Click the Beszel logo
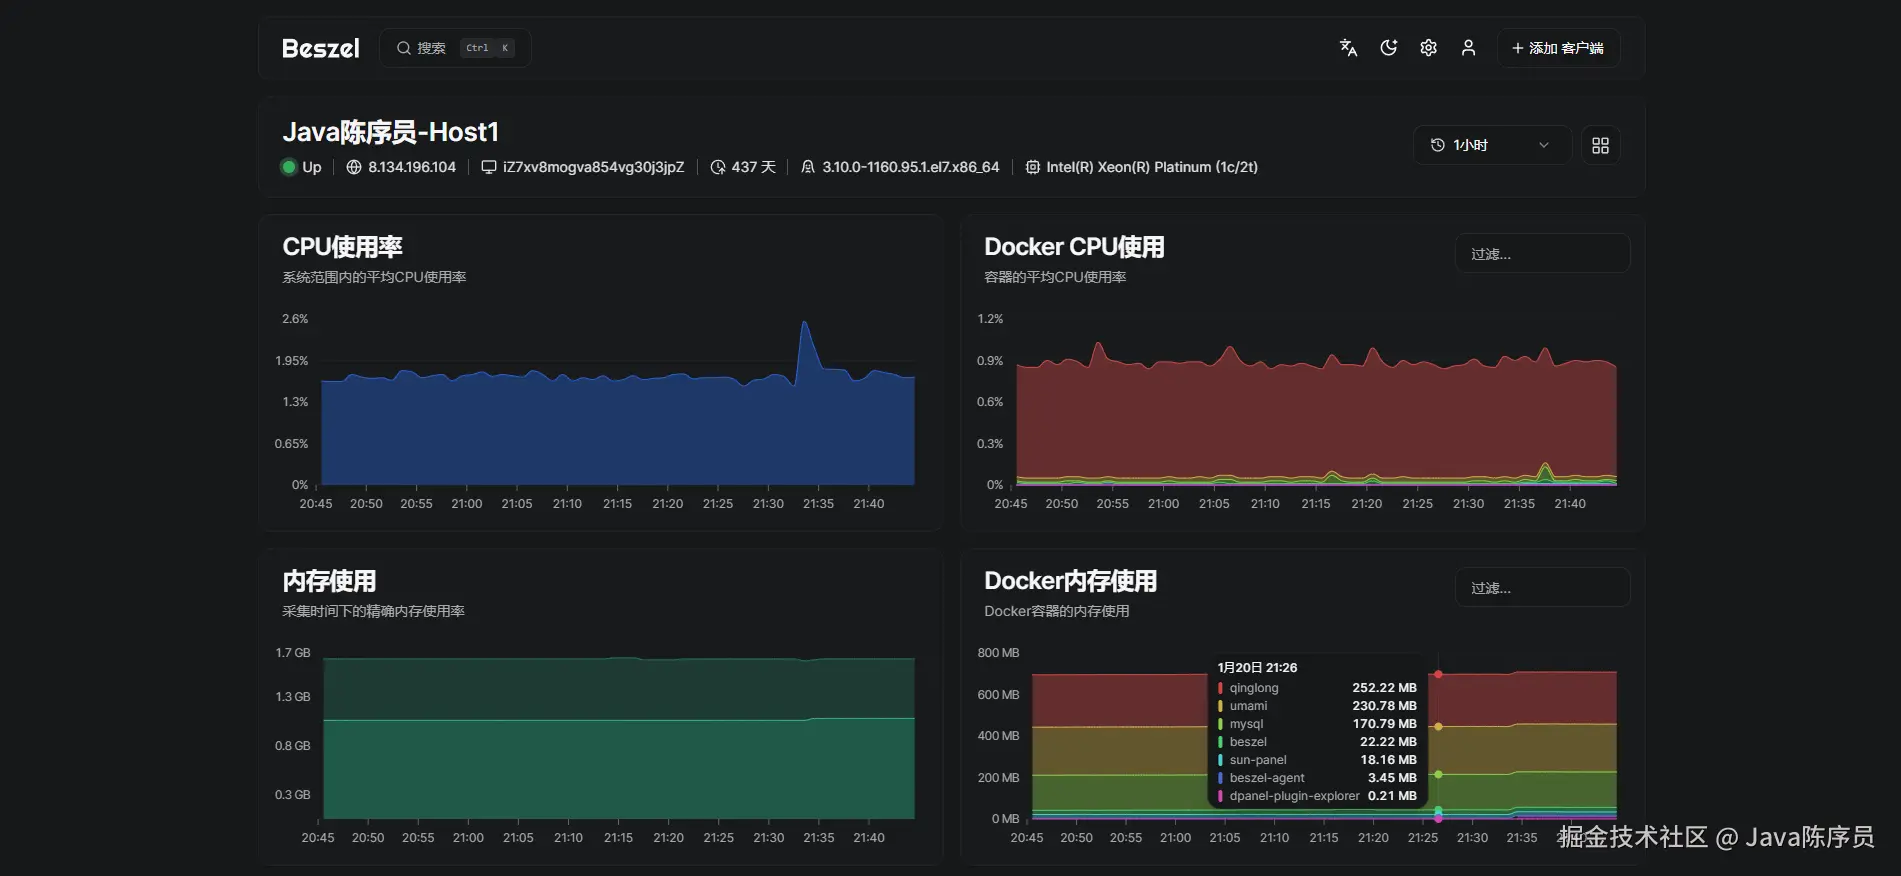The width and height of the screenshot is (1901, 876). 321,48
